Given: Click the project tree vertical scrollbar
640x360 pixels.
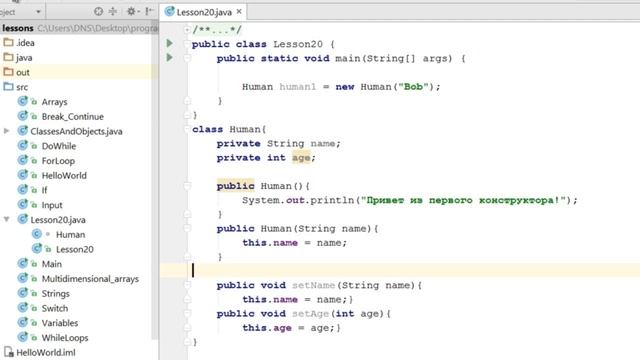Looking at the screenshot, I should pos(155,180).
